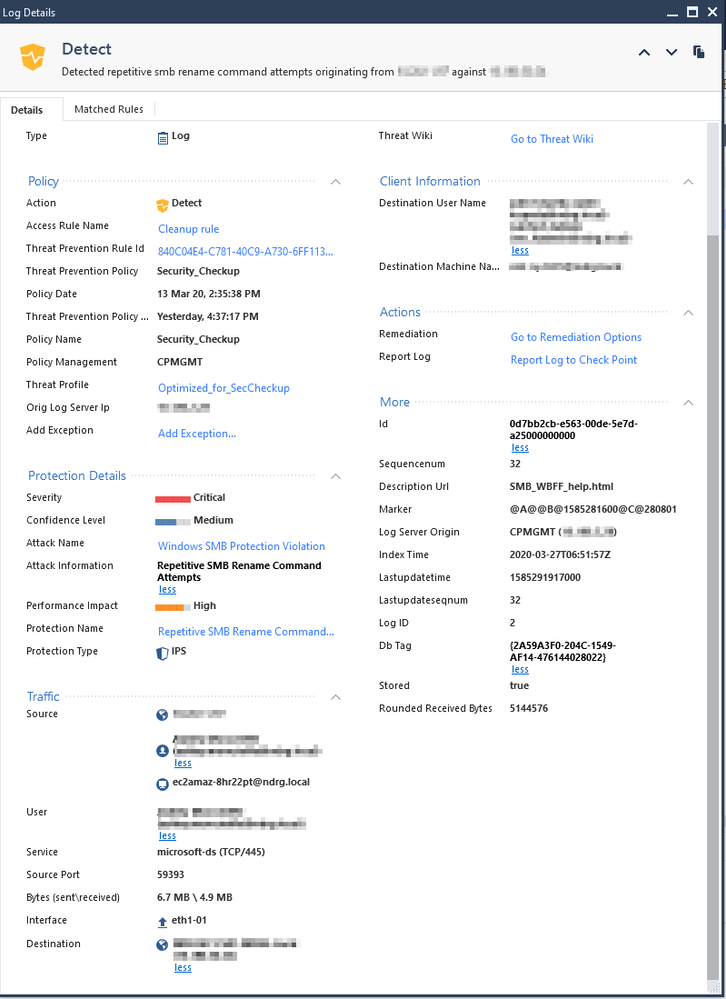
Task: Click the globe icon in the Source row
Action: pos(162,715)
